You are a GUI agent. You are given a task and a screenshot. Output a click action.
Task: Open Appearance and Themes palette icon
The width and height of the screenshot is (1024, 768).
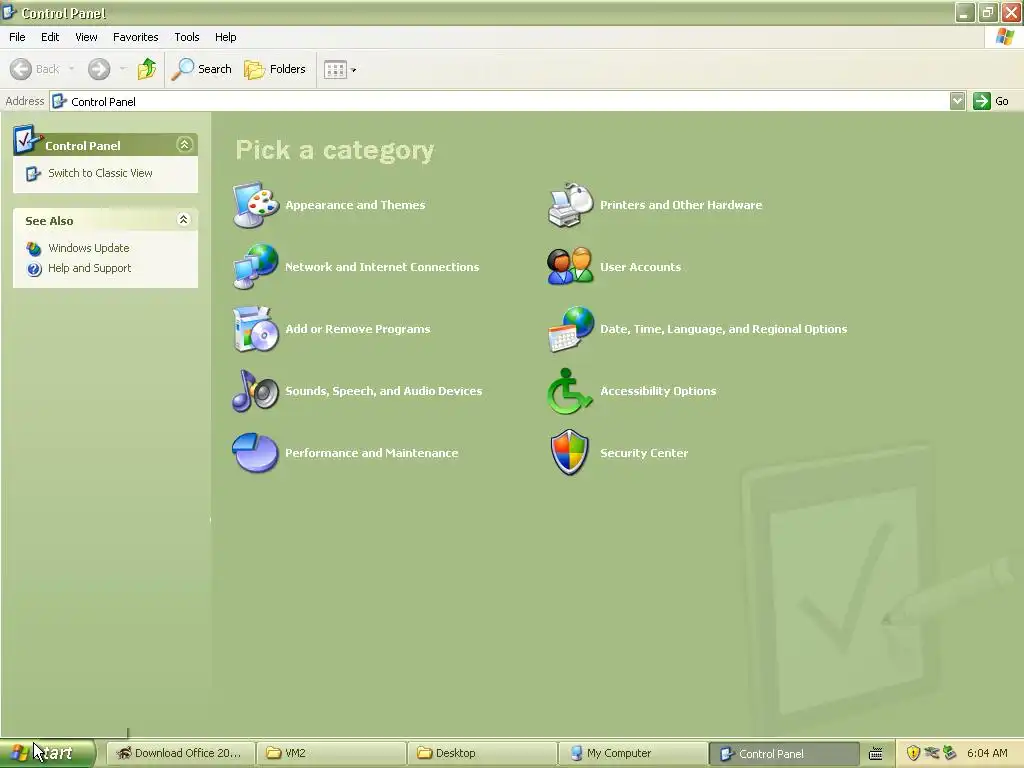[x=256, y=205]
